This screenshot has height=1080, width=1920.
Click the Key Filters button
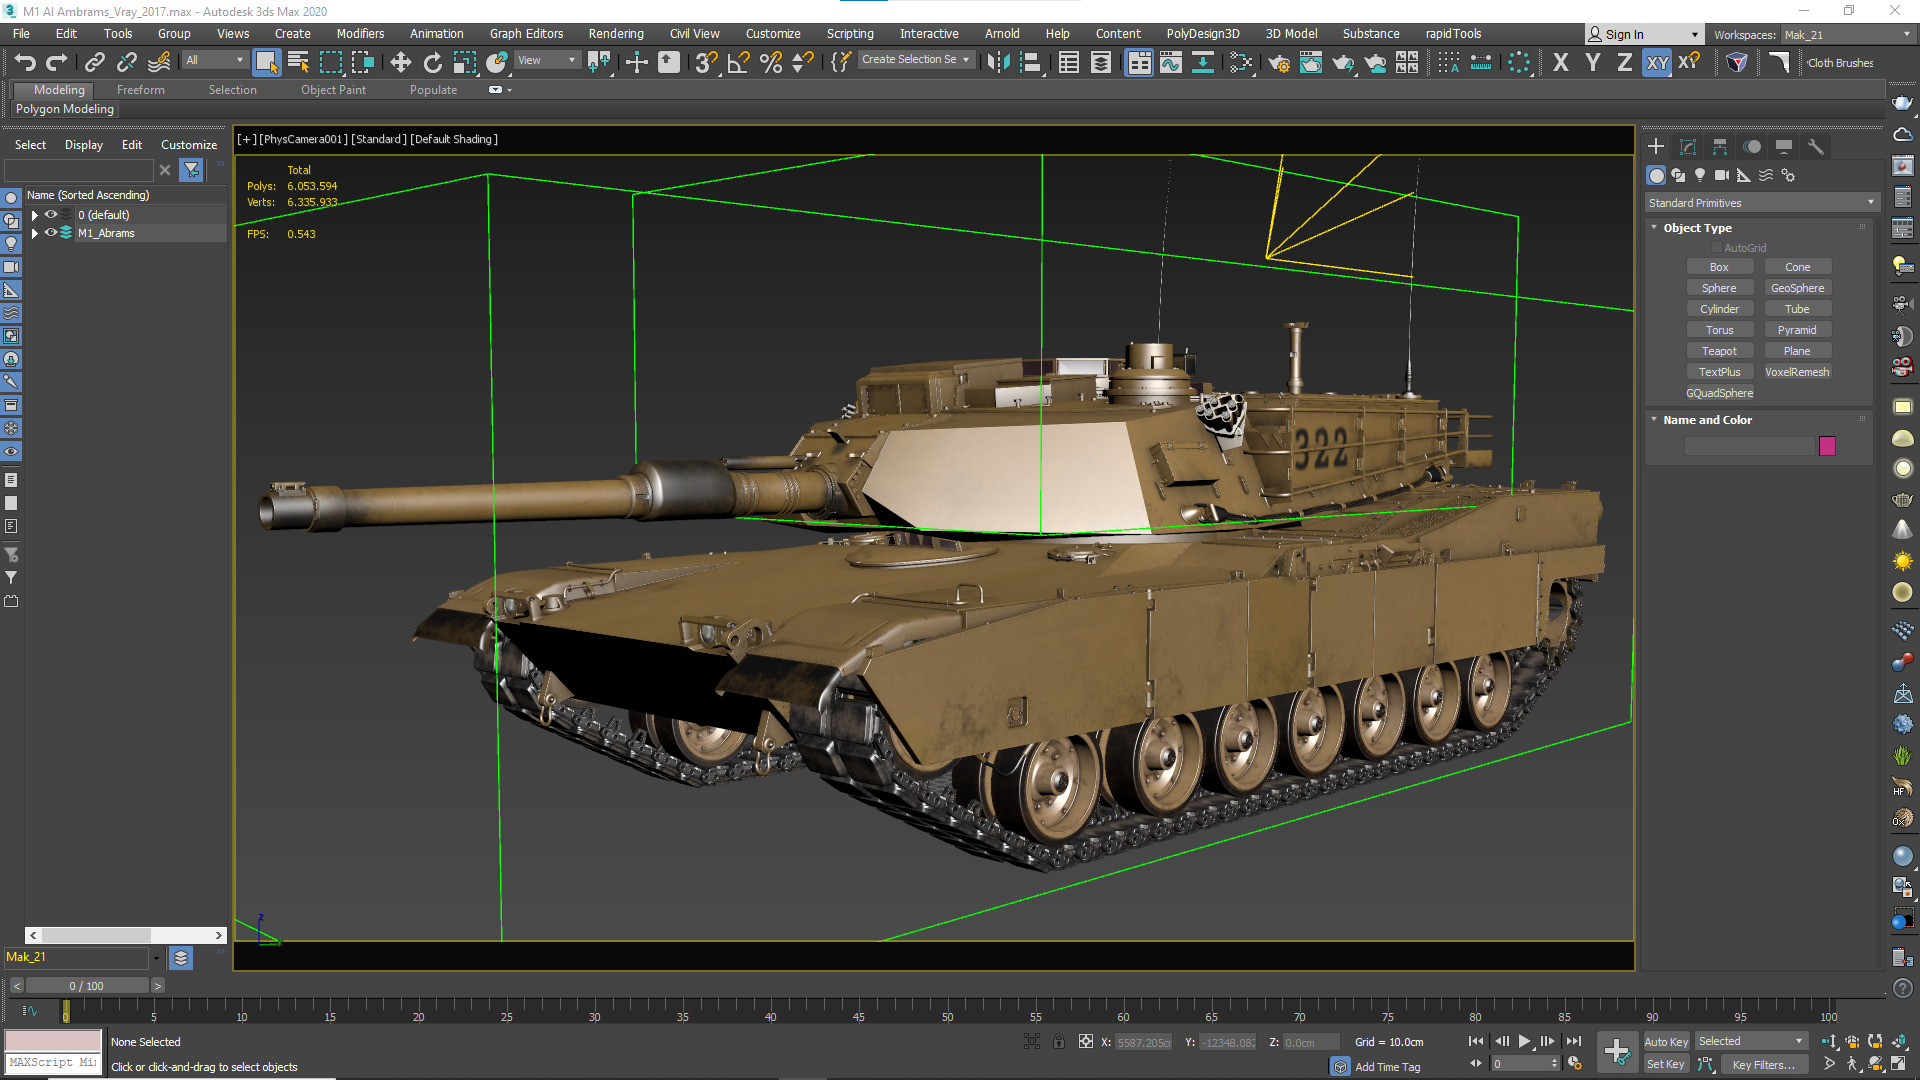[1763, 1065]
